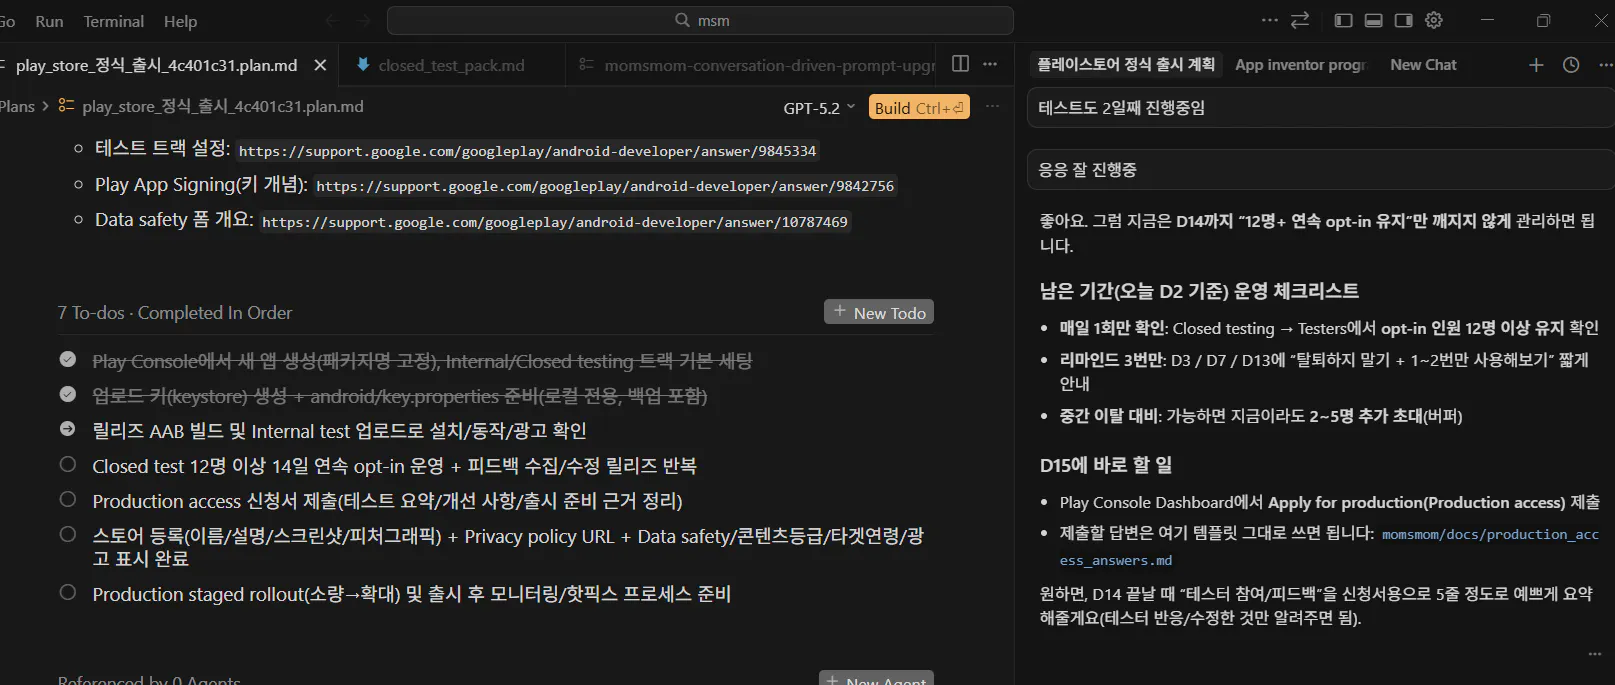The height and width of the screenshot is (685, 1615).
Task: Start a new chat with plus icon
Action: [x=1536, y=65]
